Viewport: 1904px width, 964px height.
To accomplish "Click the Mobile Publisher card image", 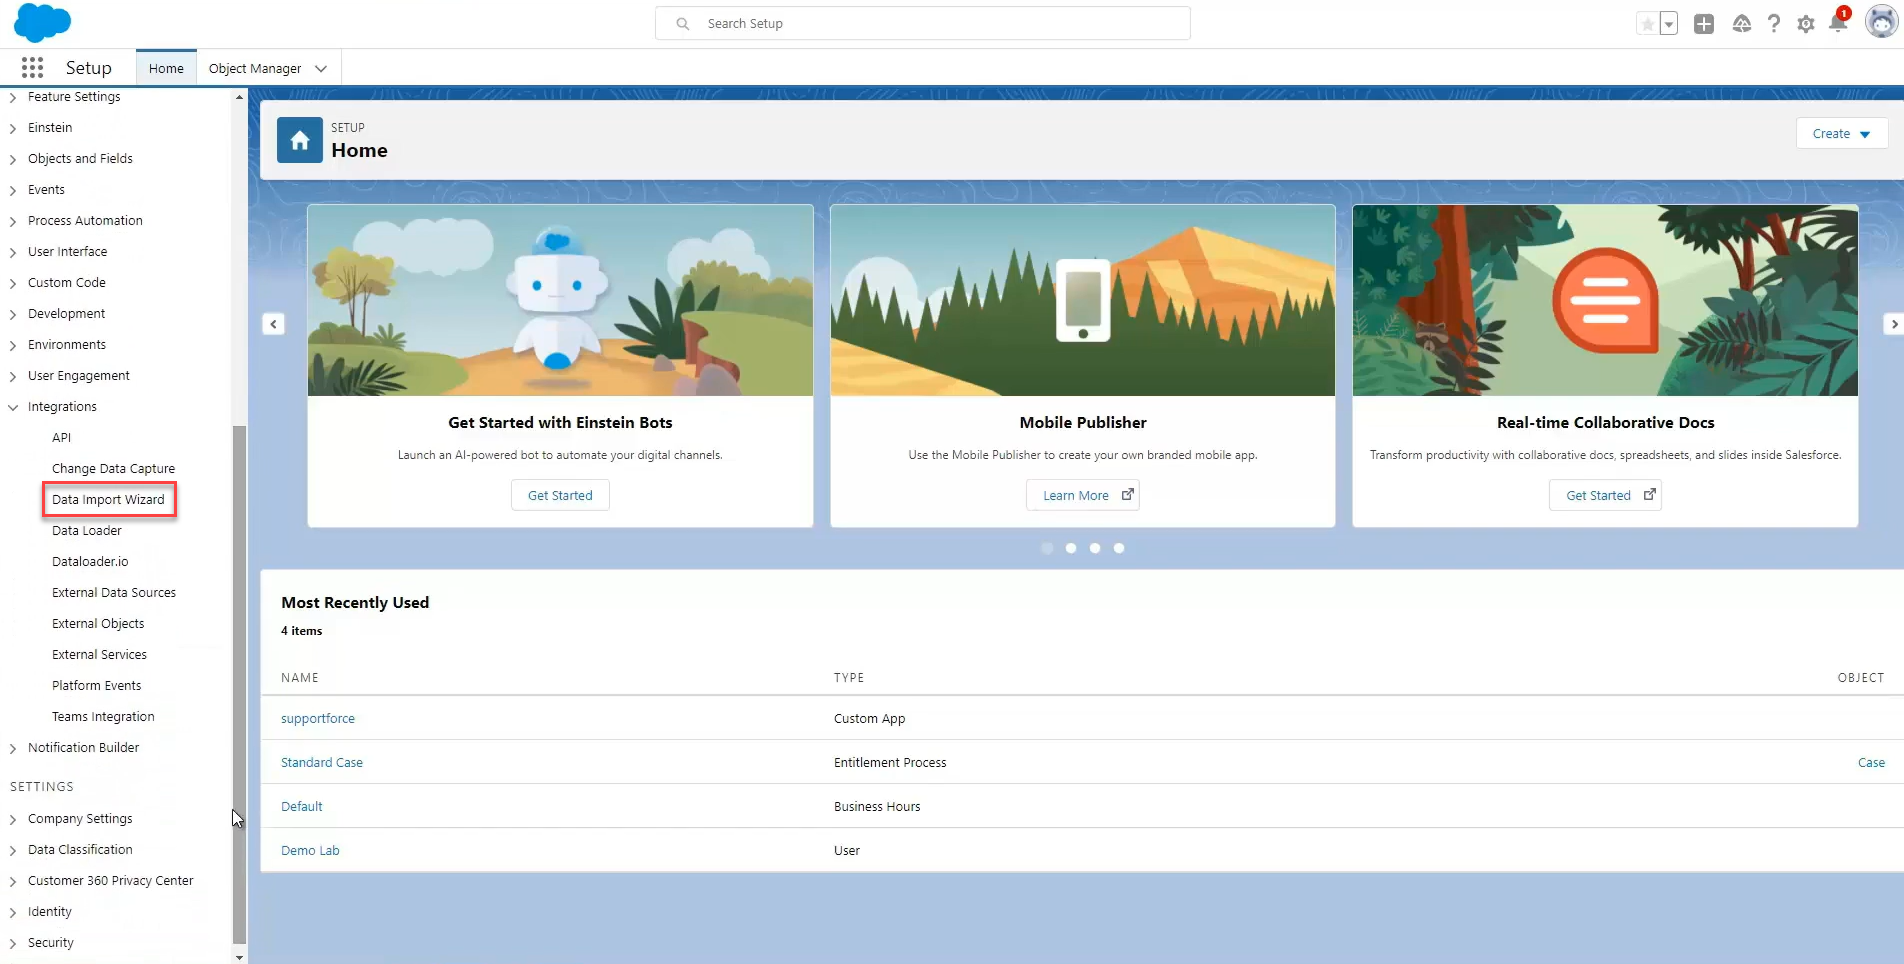I will click(x=1083, y=300).
